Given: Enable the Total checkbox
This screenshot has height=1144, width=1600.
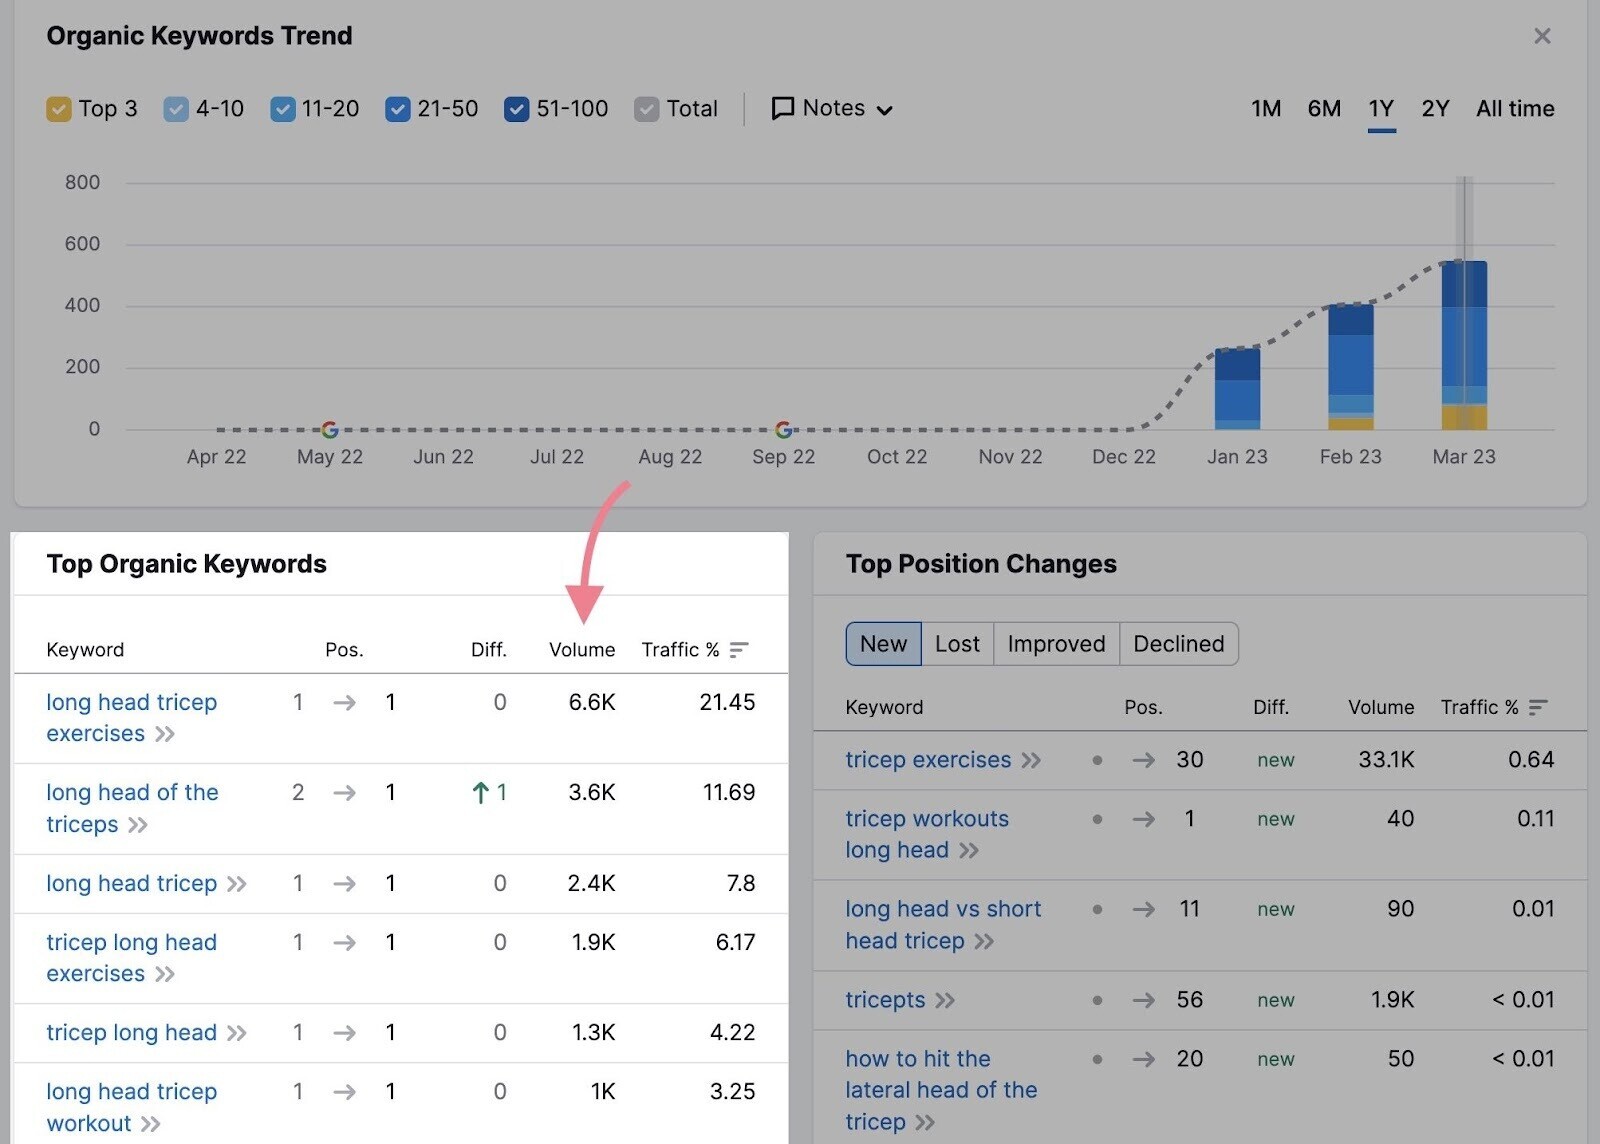Looking at the screenshot, I should coord(646,108).
